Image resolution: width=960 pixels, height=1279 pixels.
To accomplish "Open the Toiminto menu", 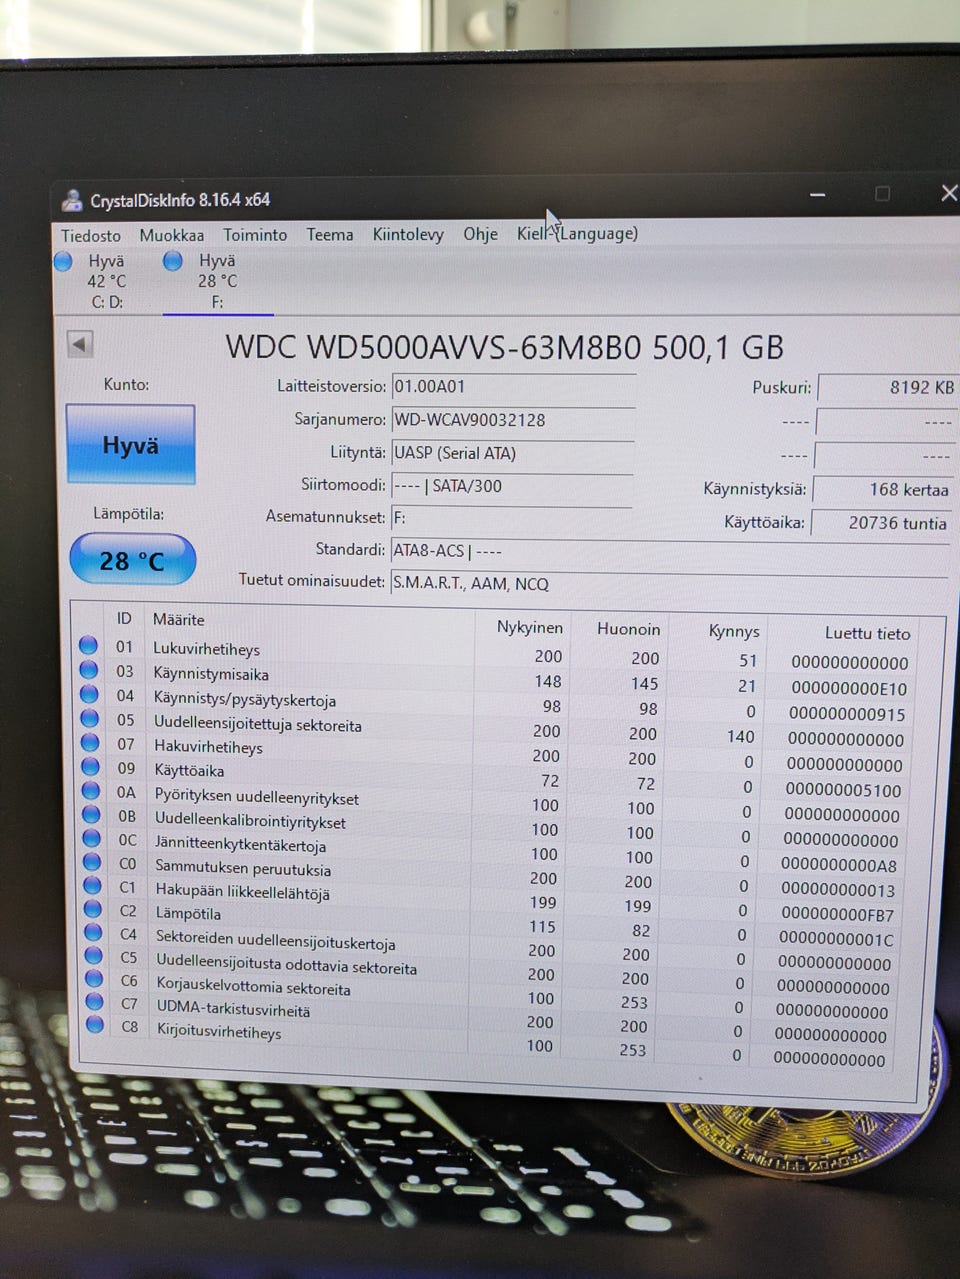I will 255,235.
